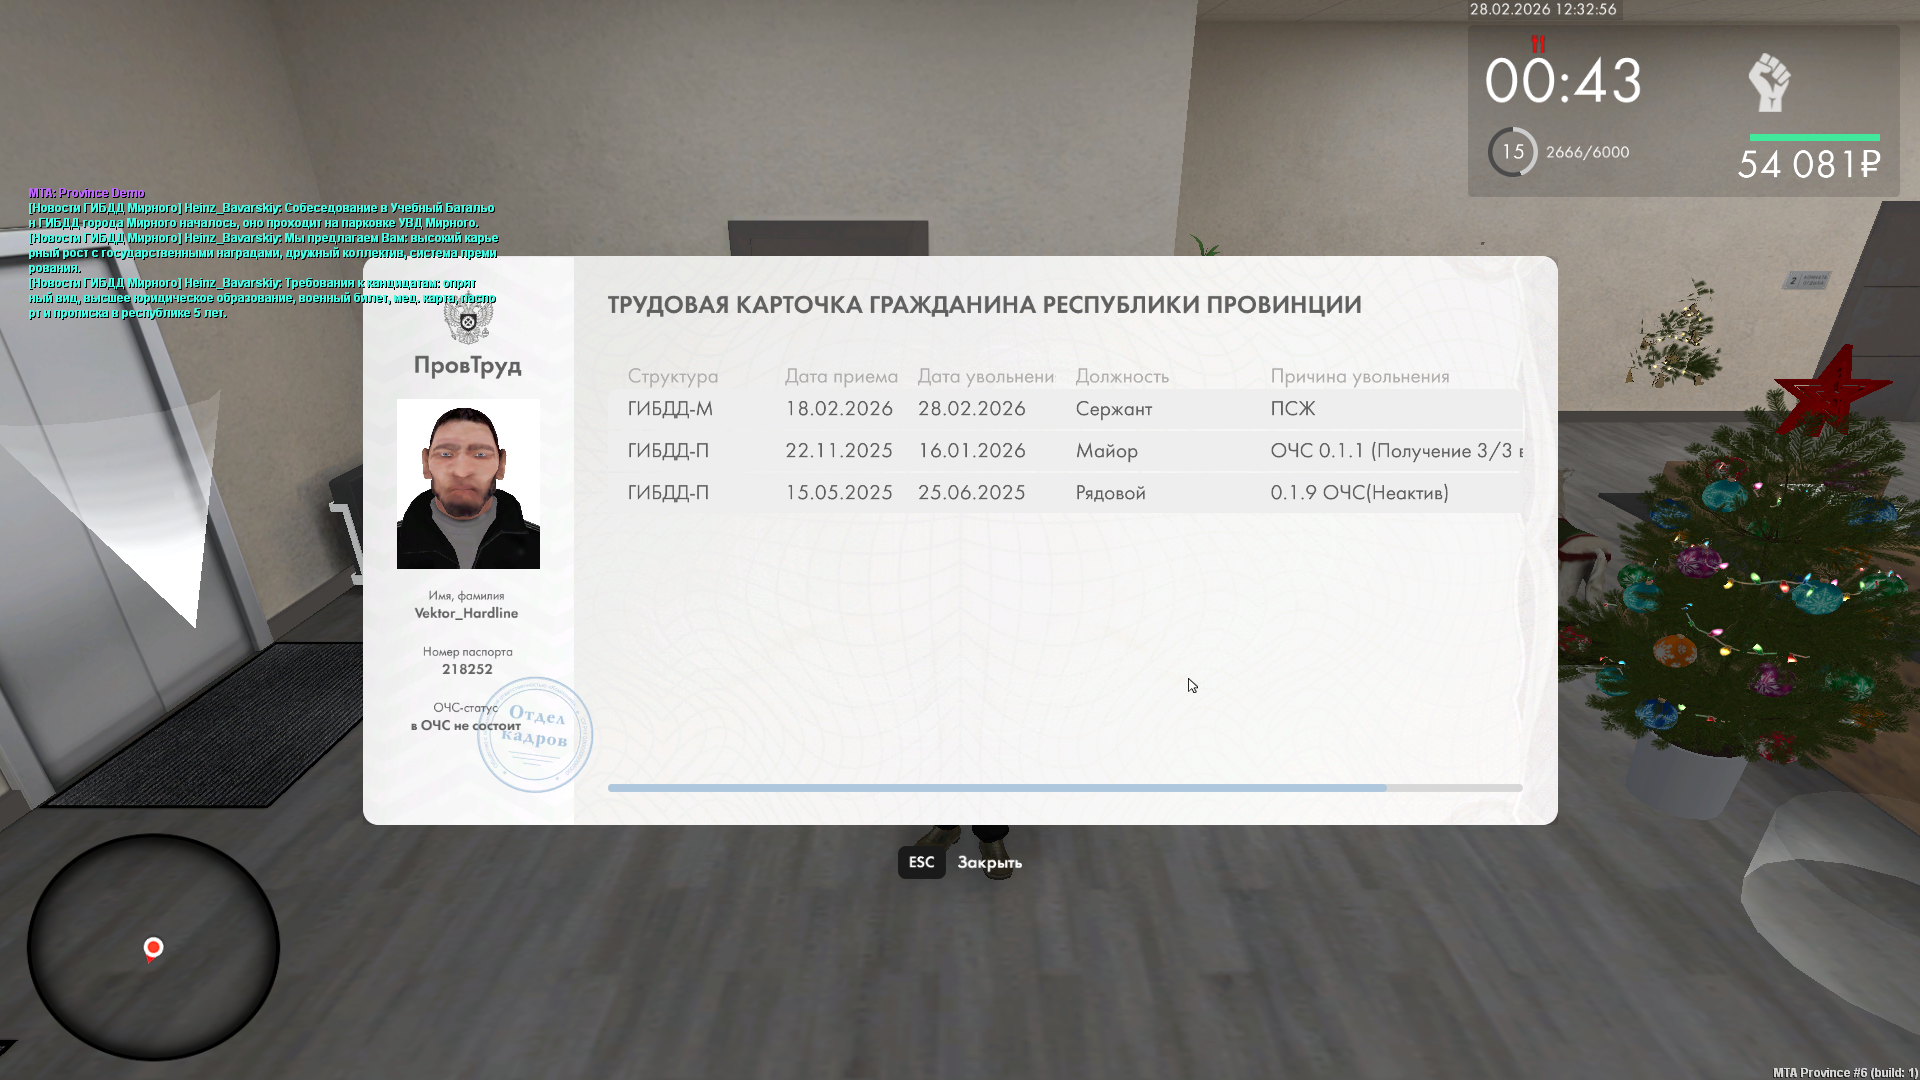Click the raised fist icon in HUD
Screen dimensions: 1920x1080
(1769, 83)
